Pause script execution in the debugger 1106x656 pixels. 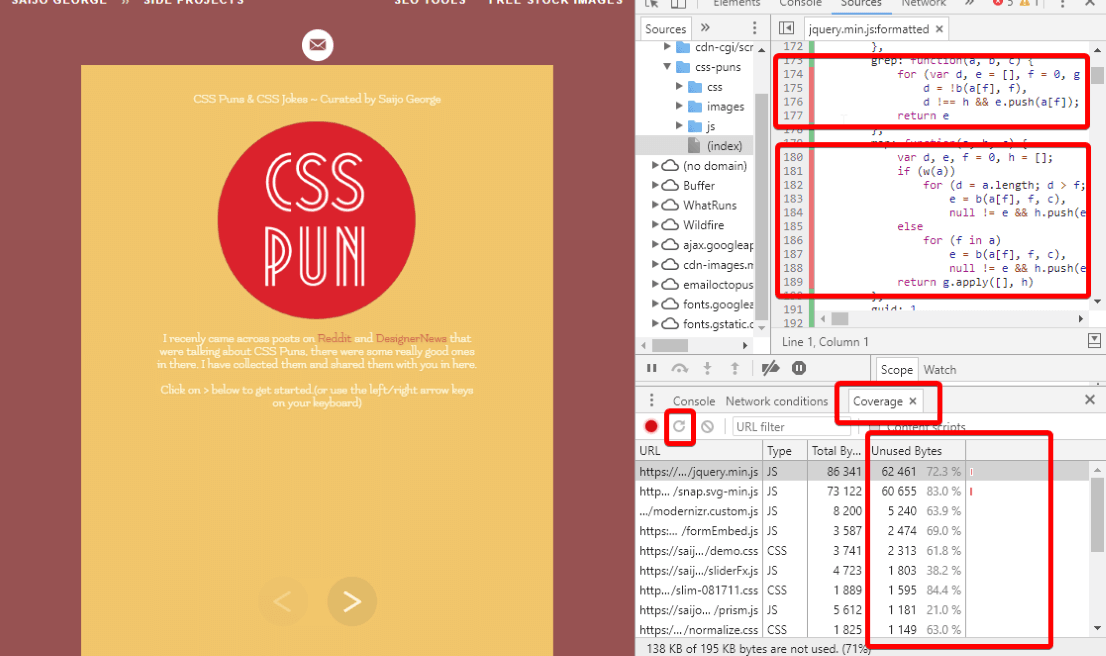pos(652,368)
